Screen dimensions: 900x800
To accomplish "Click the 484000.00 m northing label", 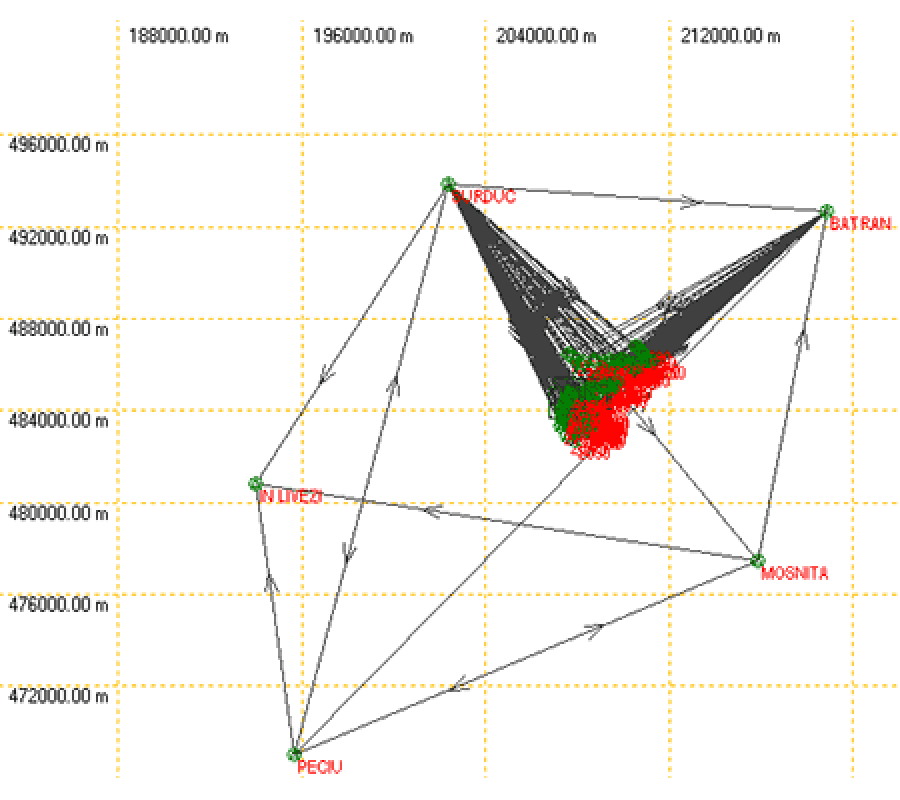I will point(58,421).
